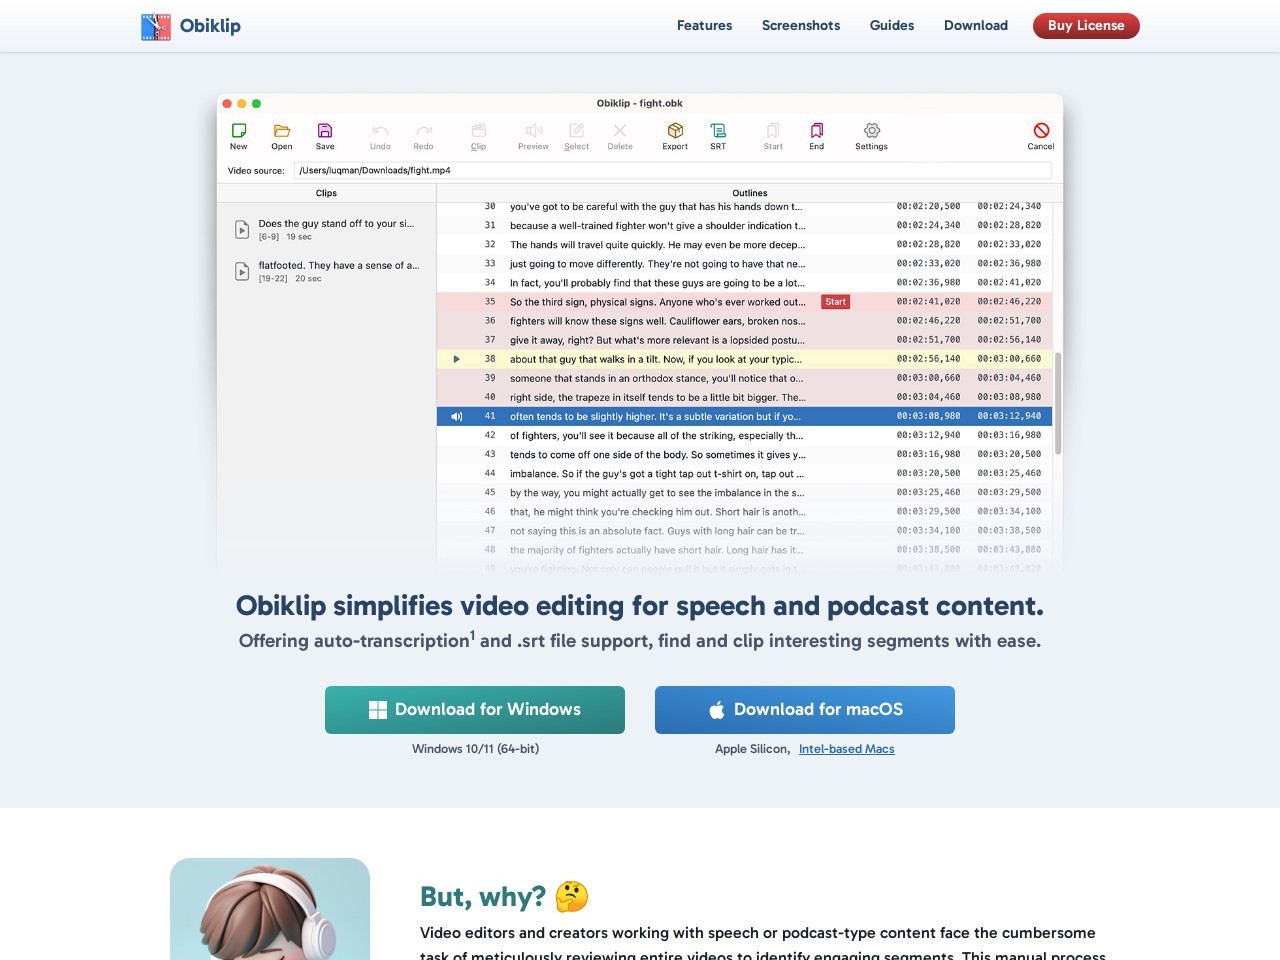This screenshot has height=960, width=1280.
Task: Click the Preview speaker toolbar icon
Action: click(x=534, y=131)
